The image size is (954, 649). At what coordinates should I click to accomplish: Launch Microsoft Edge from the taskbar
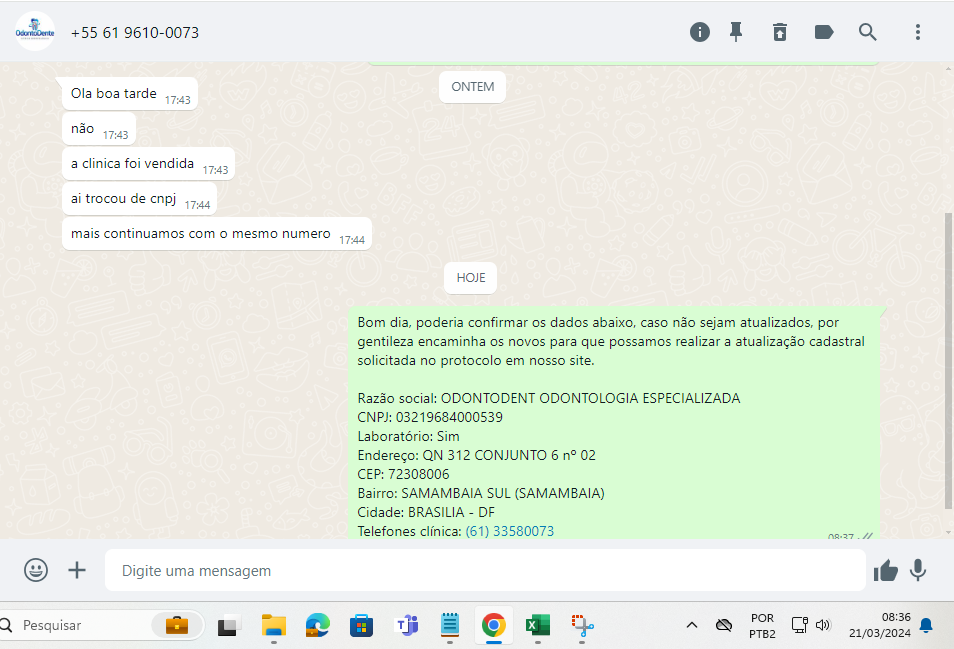[x=318, y=625]
